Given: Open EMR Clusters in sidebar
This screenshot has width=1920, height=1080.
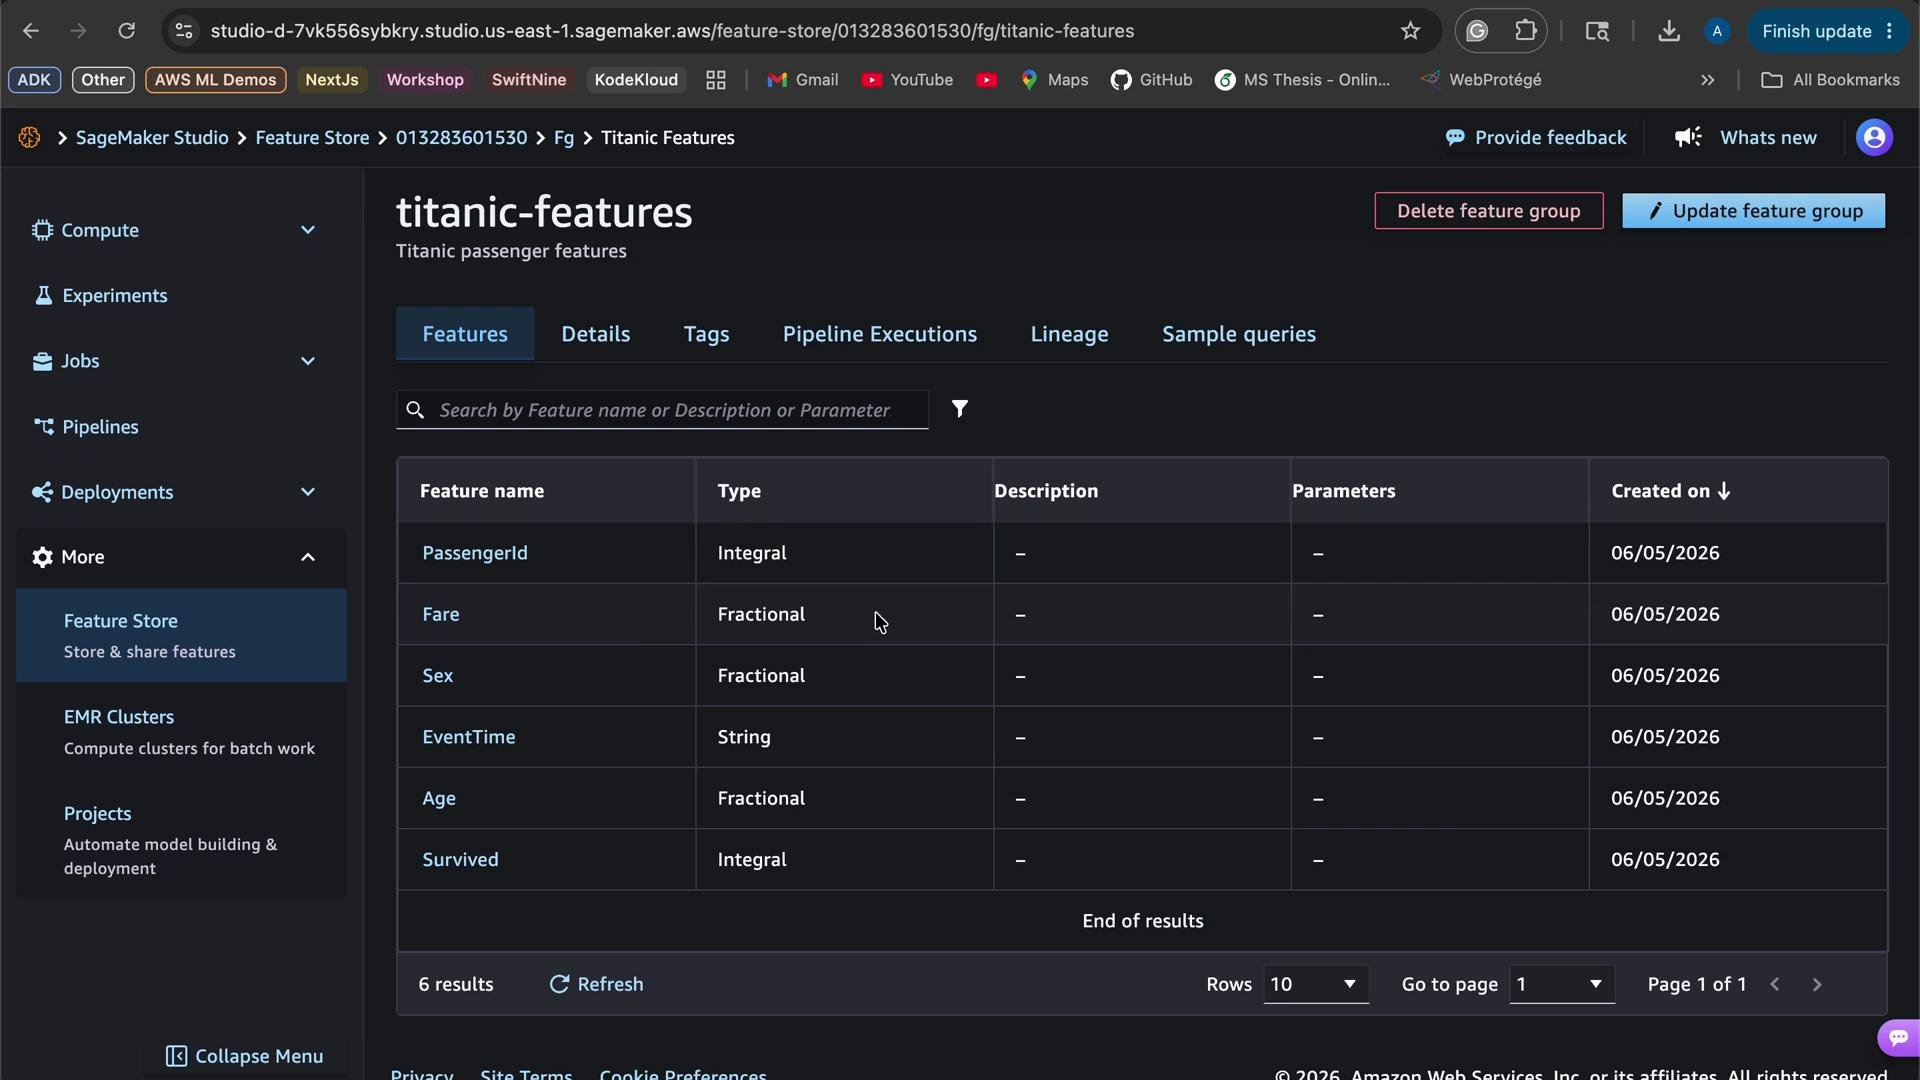Looking at the screenshot, I should pyautogui.click(x=181, y=732).
